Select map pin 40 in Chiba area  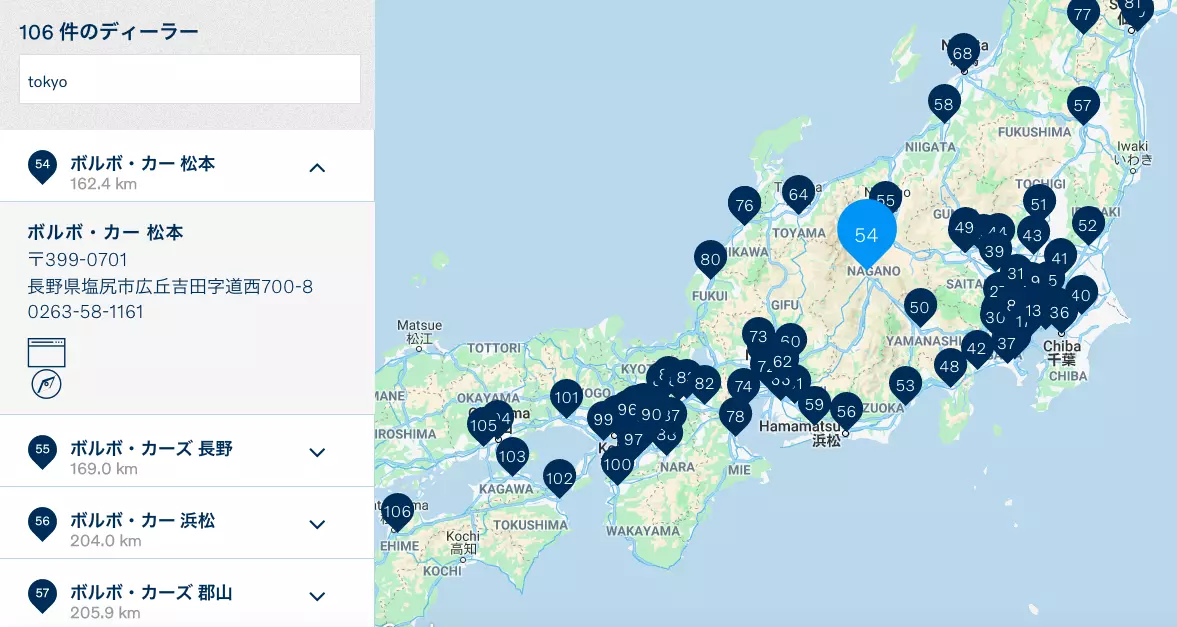point(1081,295)
